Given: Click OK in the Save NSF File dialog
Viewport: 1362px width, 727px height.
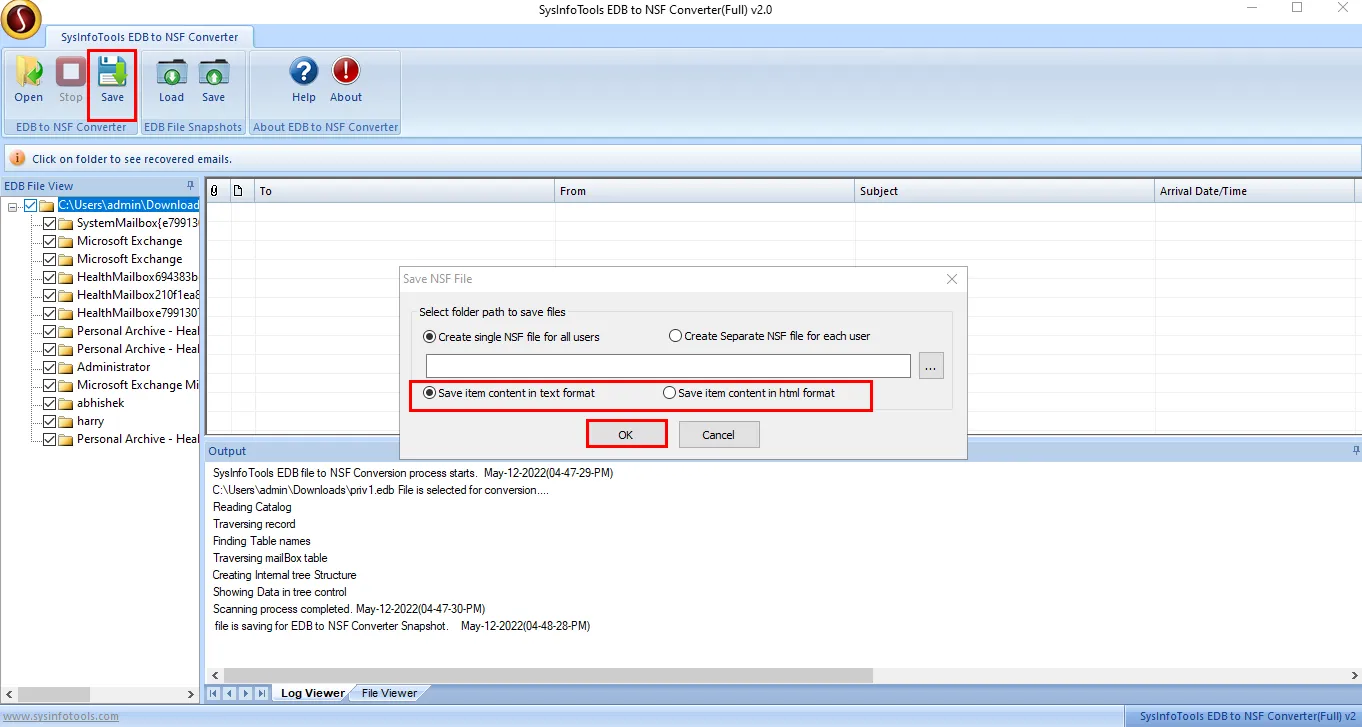Looking at the screenshot, I should coord(626,435).
